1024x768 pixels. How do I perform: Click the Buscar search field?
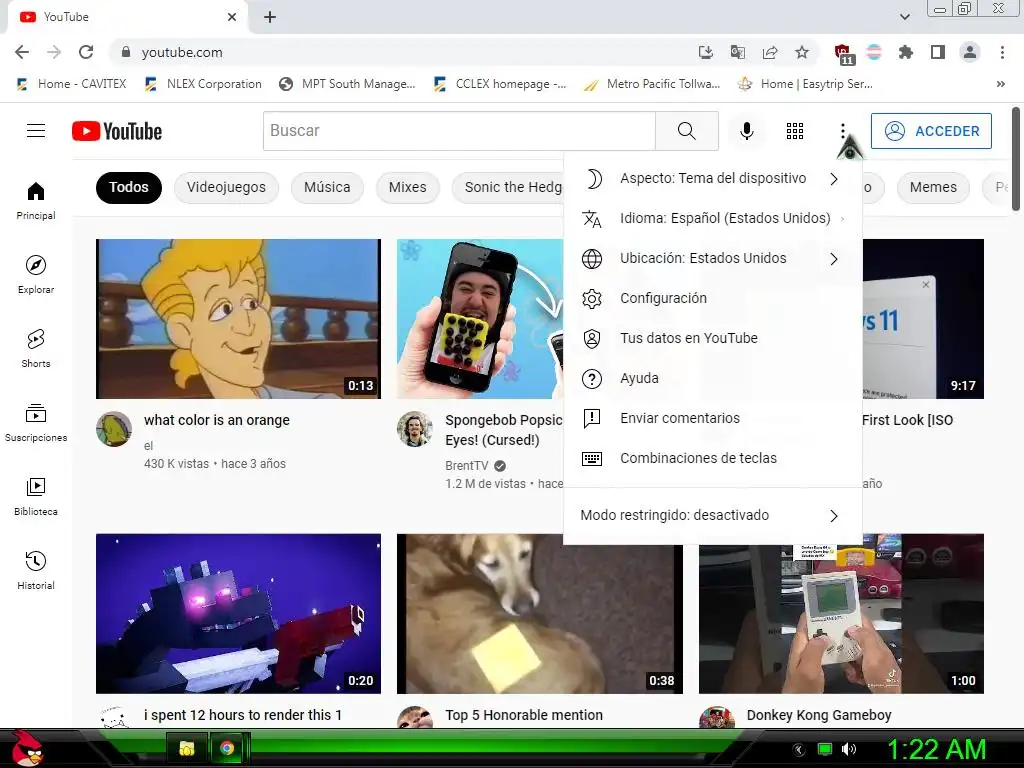tap(459, 131)
